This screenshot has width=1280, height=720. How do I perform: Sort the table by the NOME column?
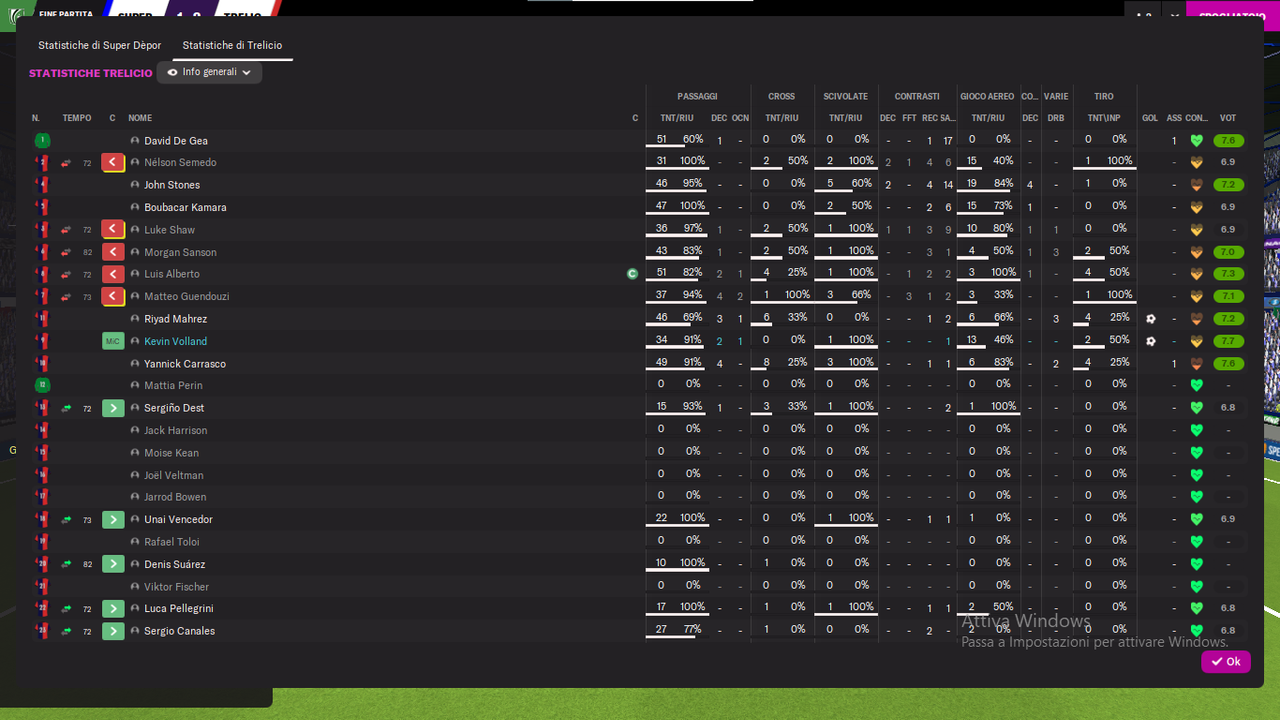click(140, 118)
